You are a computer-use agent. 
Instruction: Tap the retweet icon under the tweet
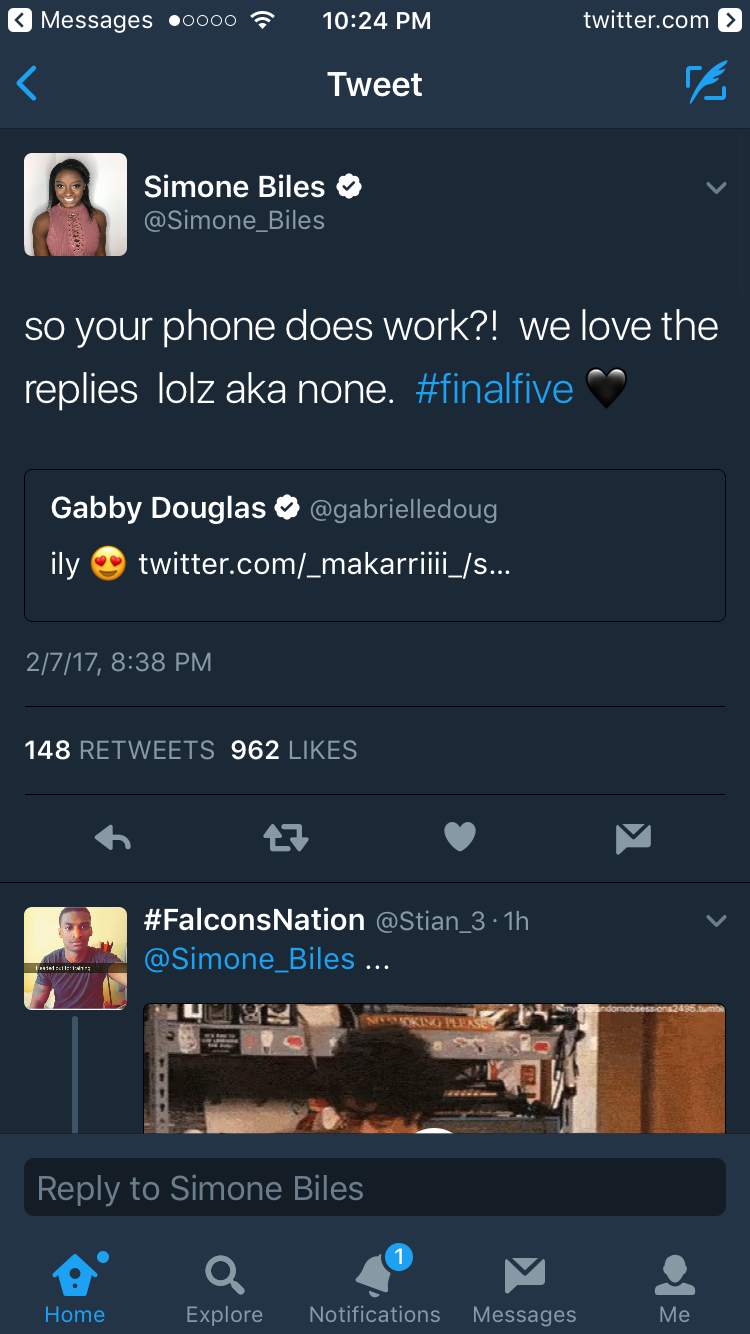(x=286, y=838)
